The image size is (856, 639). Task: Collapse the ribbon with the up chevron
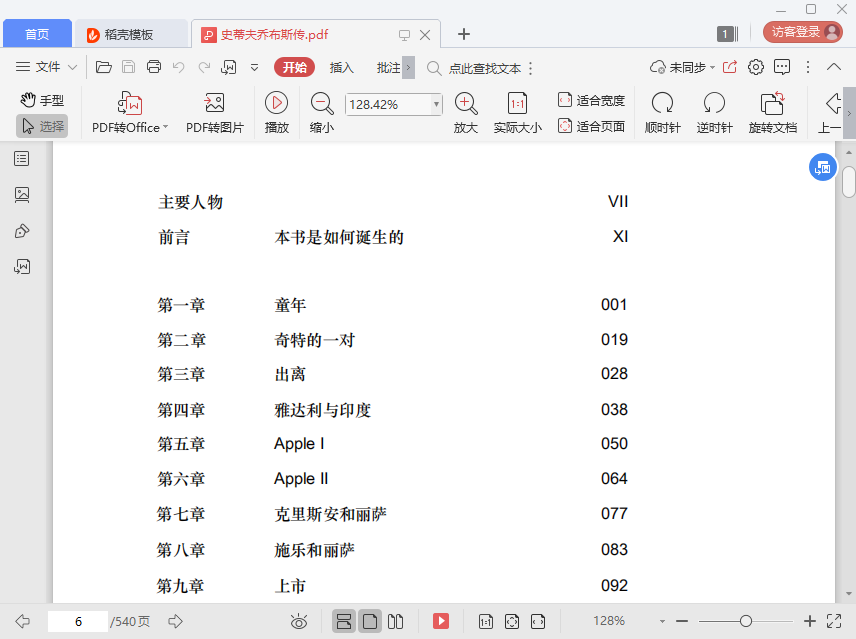click(x=834, y=67)
